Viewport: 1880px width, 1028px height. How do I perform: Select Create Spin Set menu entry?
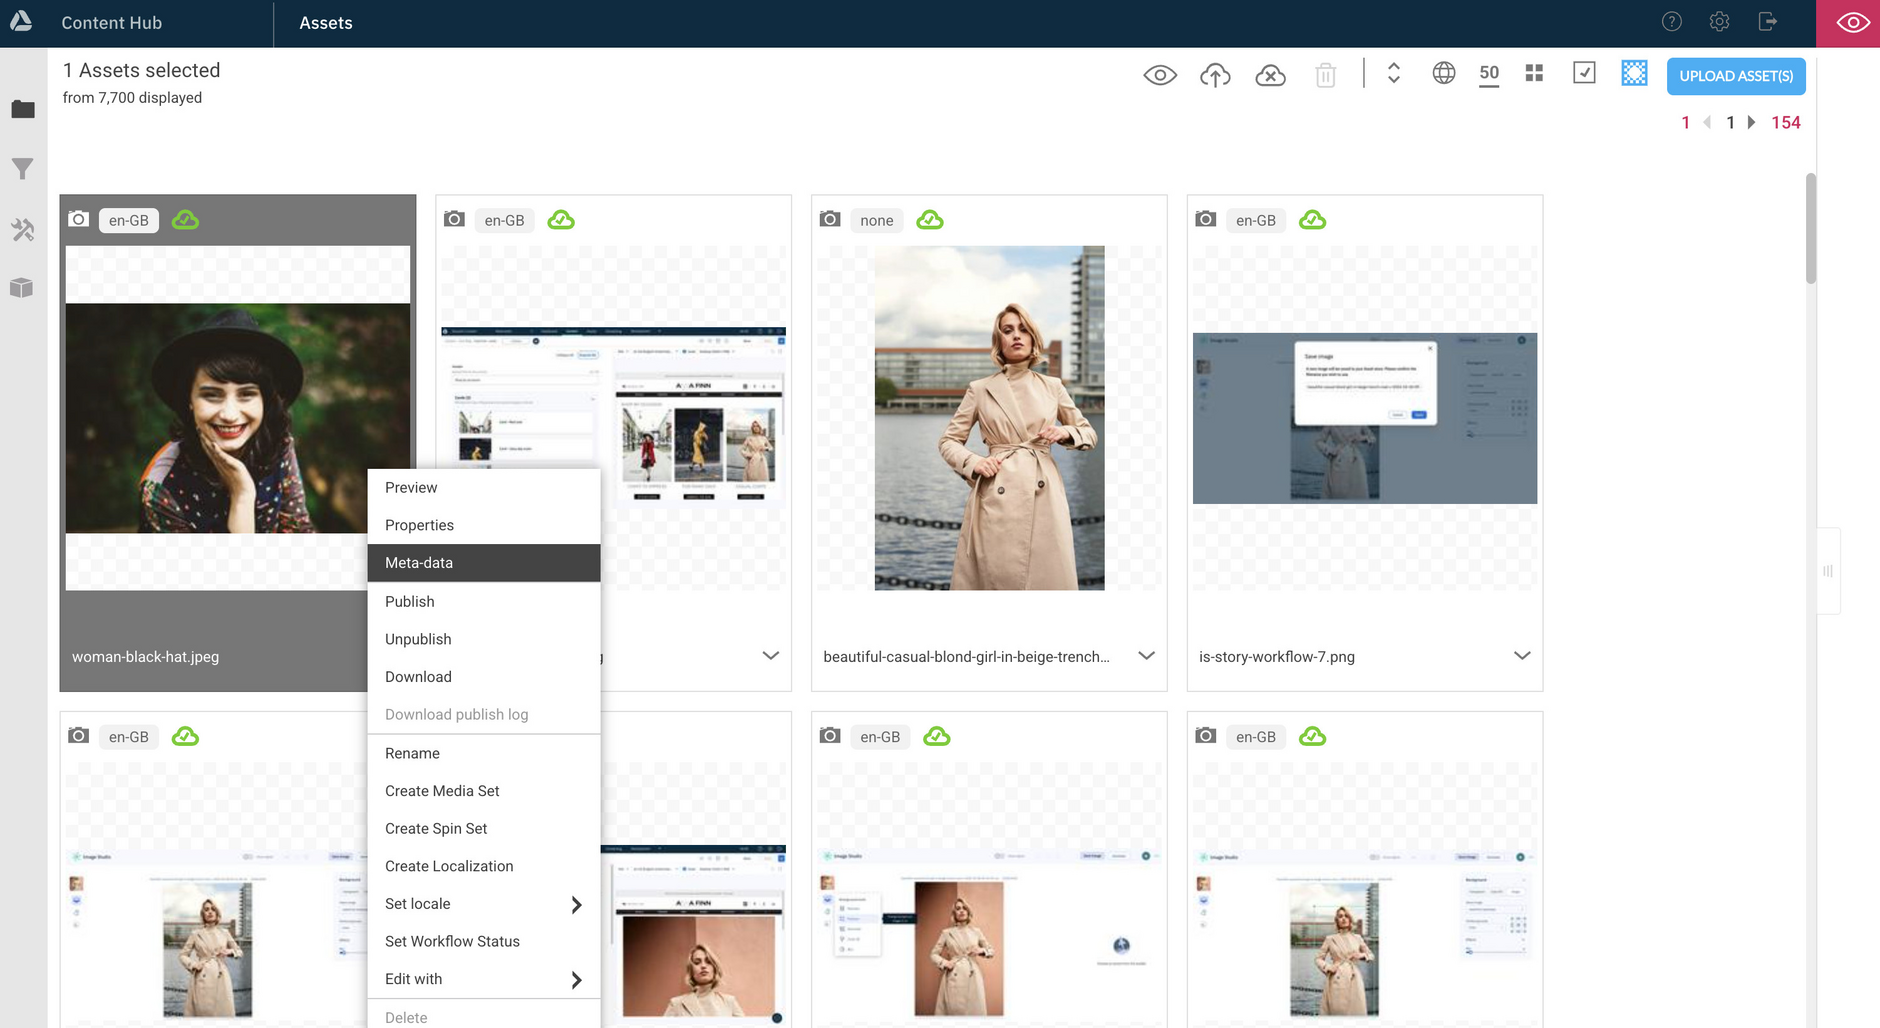click(x=484, y=829)
